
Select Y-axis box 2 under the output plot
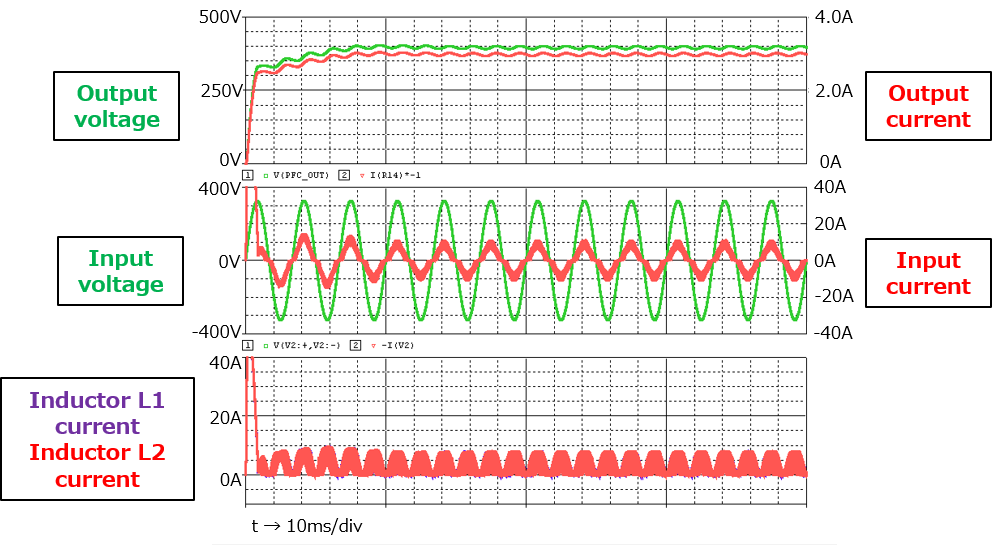[343, 175]
